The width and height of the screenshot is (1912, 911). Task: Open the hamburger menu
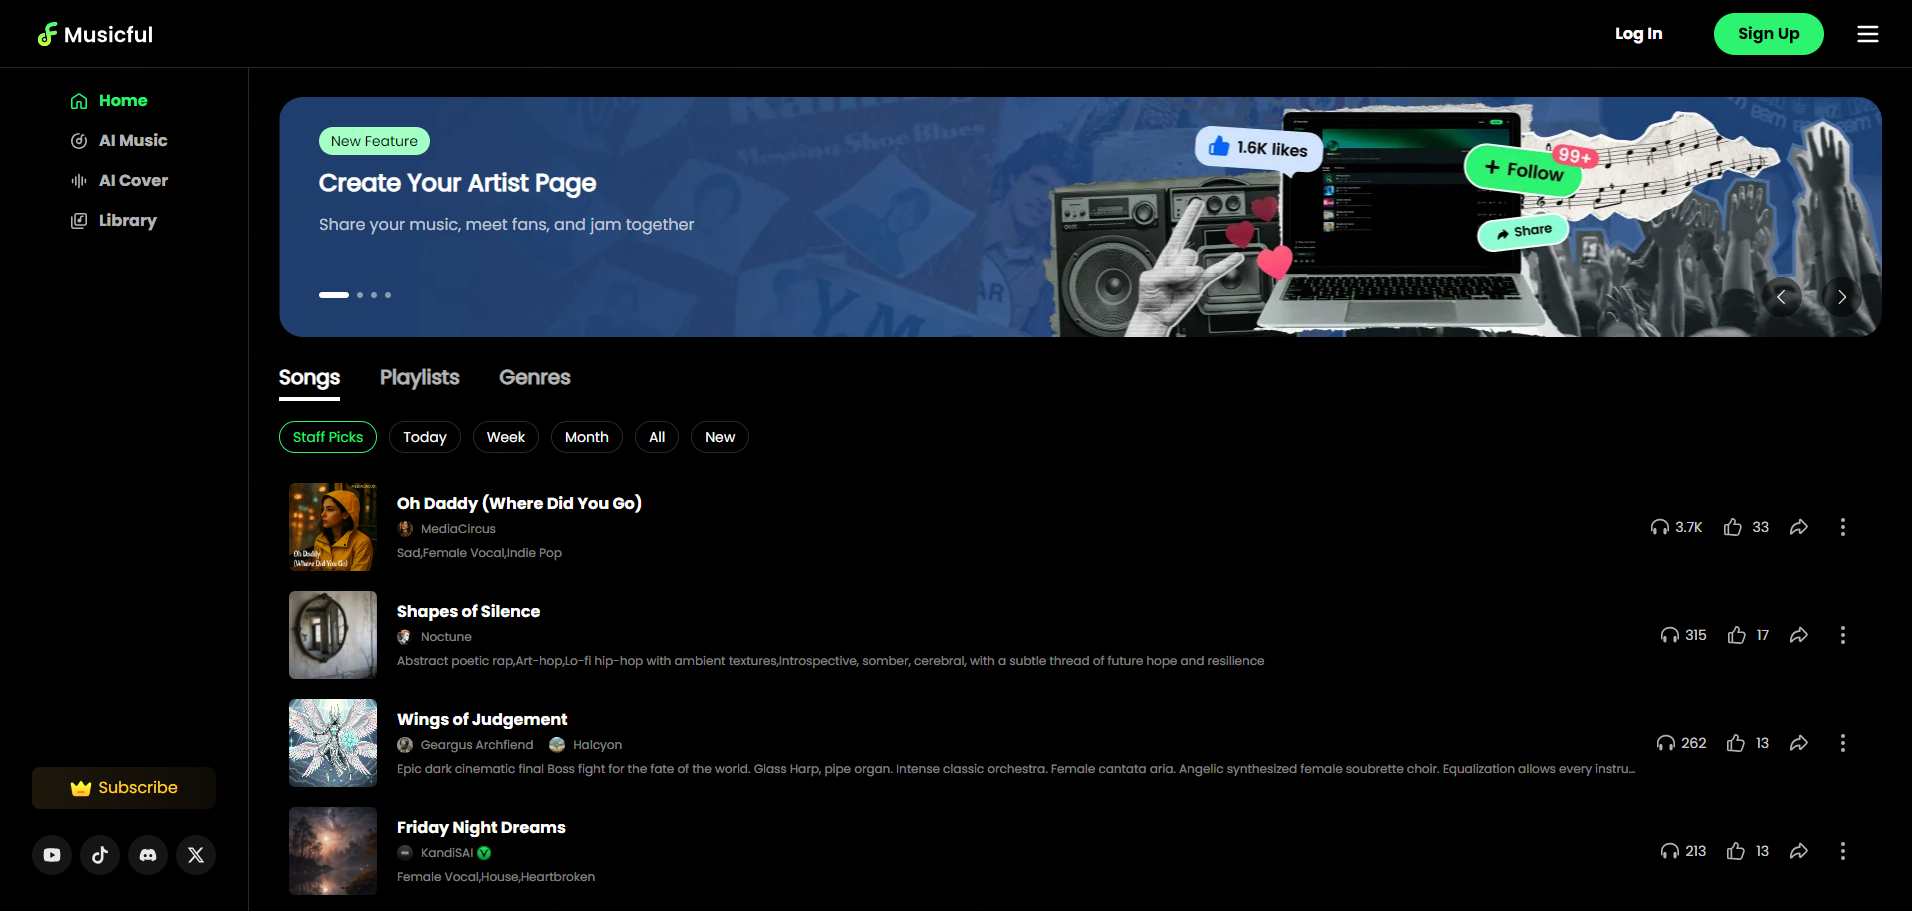[1867, 33]
